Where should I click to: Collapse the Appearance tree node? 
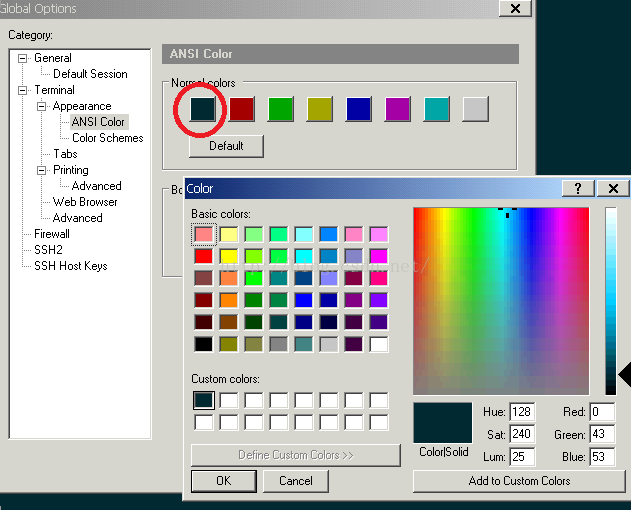(x=41, y=106)
